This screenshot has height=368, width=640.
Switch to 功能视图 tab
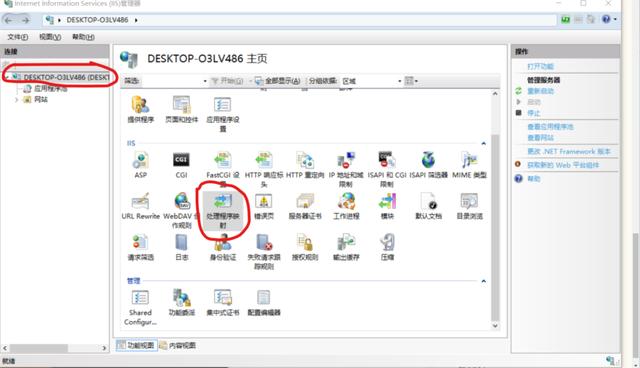pyautogui.click(x=136, y=345)
